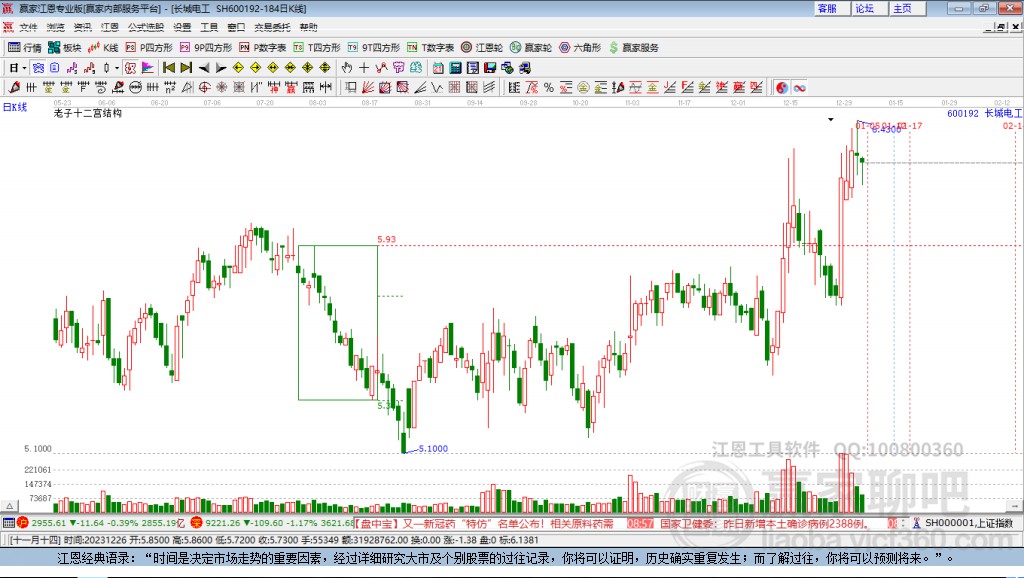Open the P四方形 tool
The image size is (1024, 578).
pyautogui.click(x=149, y=48)
